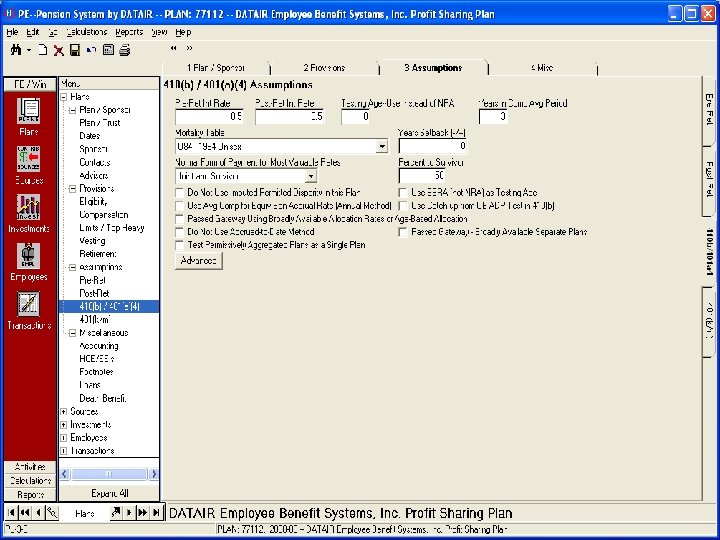Open the find dropdown arrow beside binoculars
This screenshot has width=720, height=540.
click(x=28, y=50)
